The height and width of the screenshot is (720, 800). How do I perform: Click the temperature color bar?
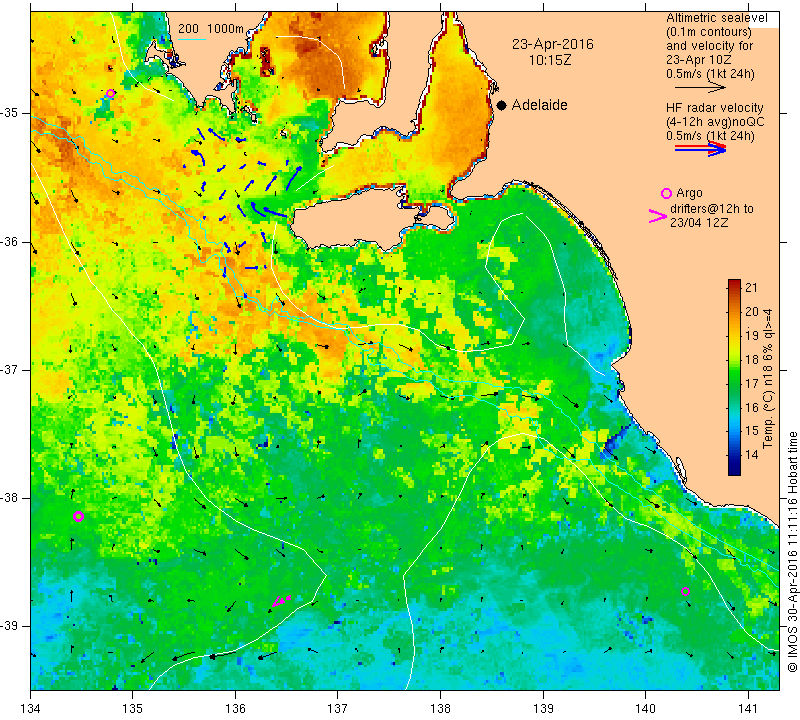pos(734,377)
